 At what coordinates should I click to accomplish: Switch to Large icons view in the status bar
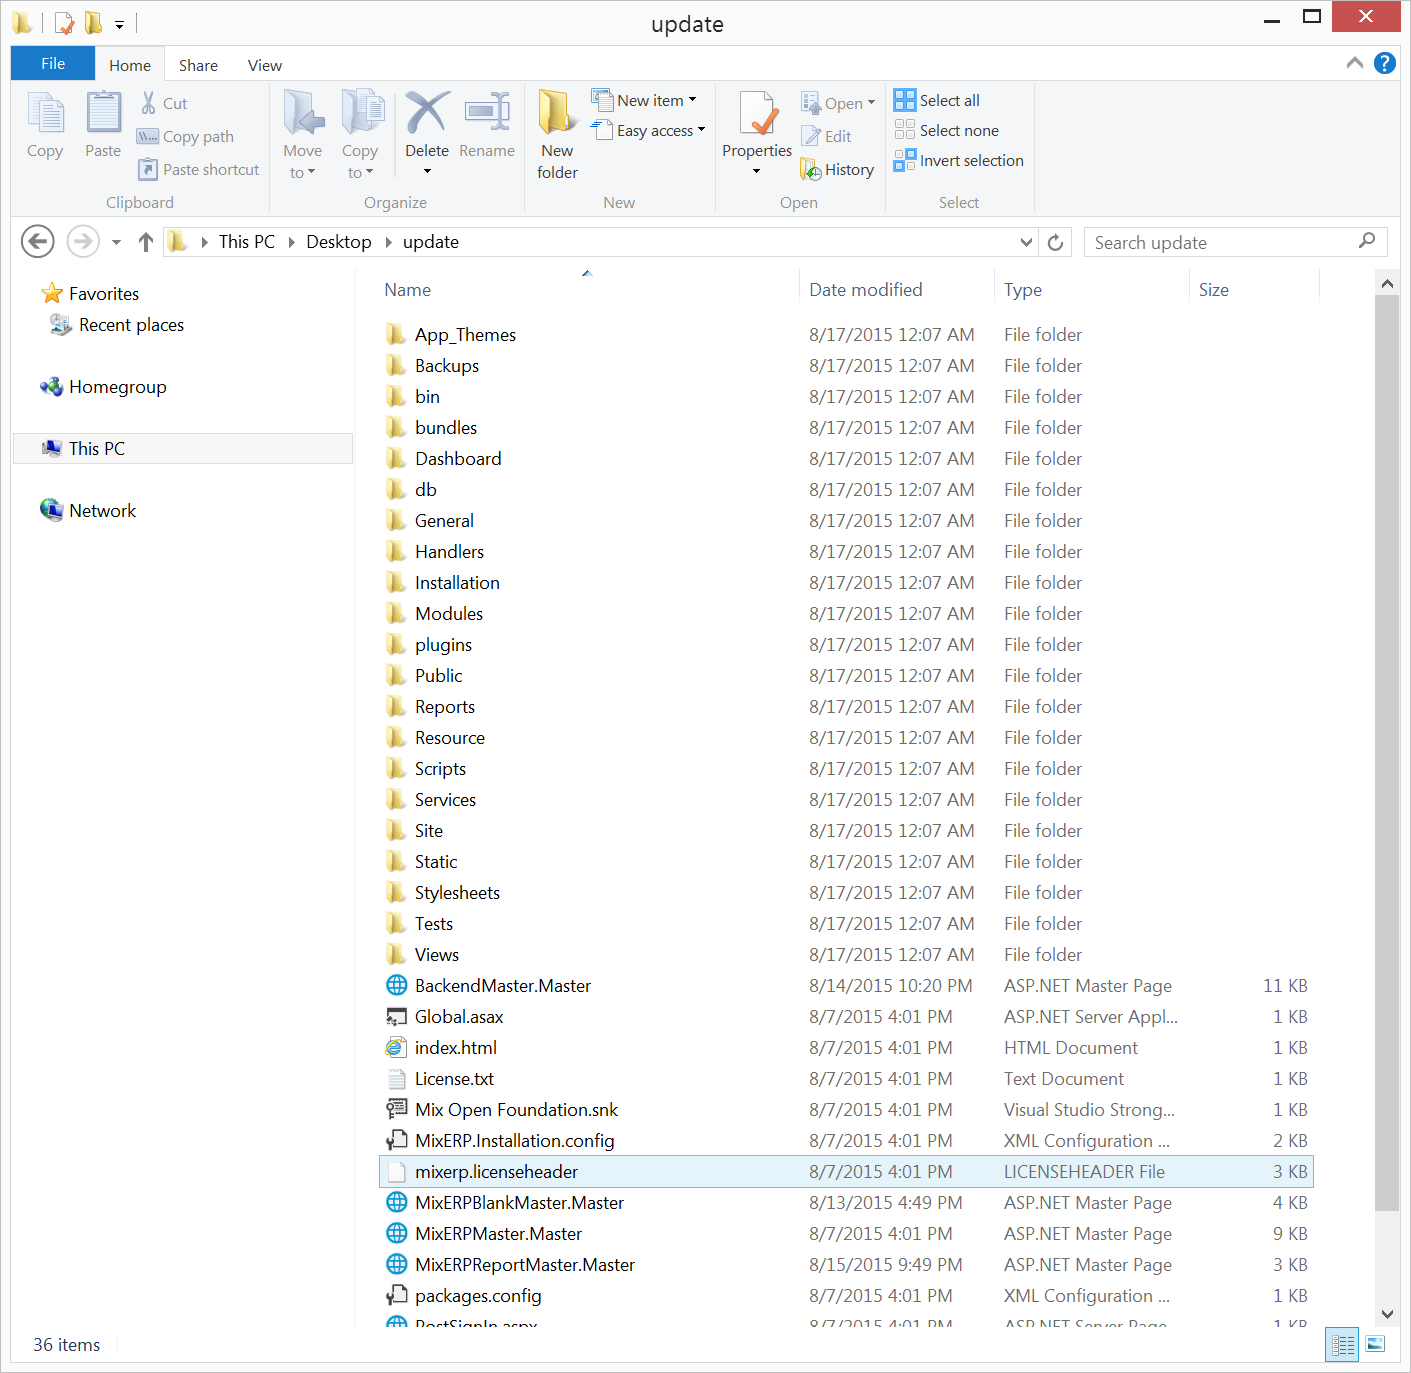point(1376,1345)
